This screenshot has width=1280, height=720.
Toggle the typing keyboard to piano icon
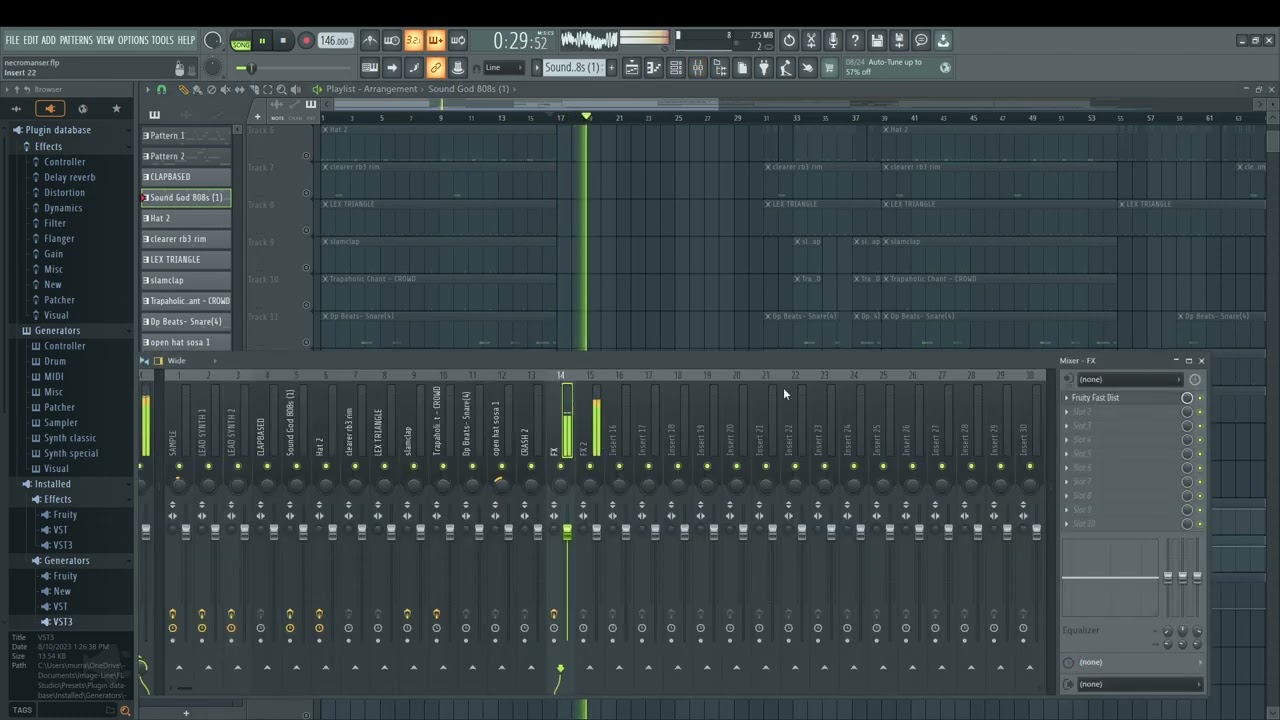(x=370, y=68)
